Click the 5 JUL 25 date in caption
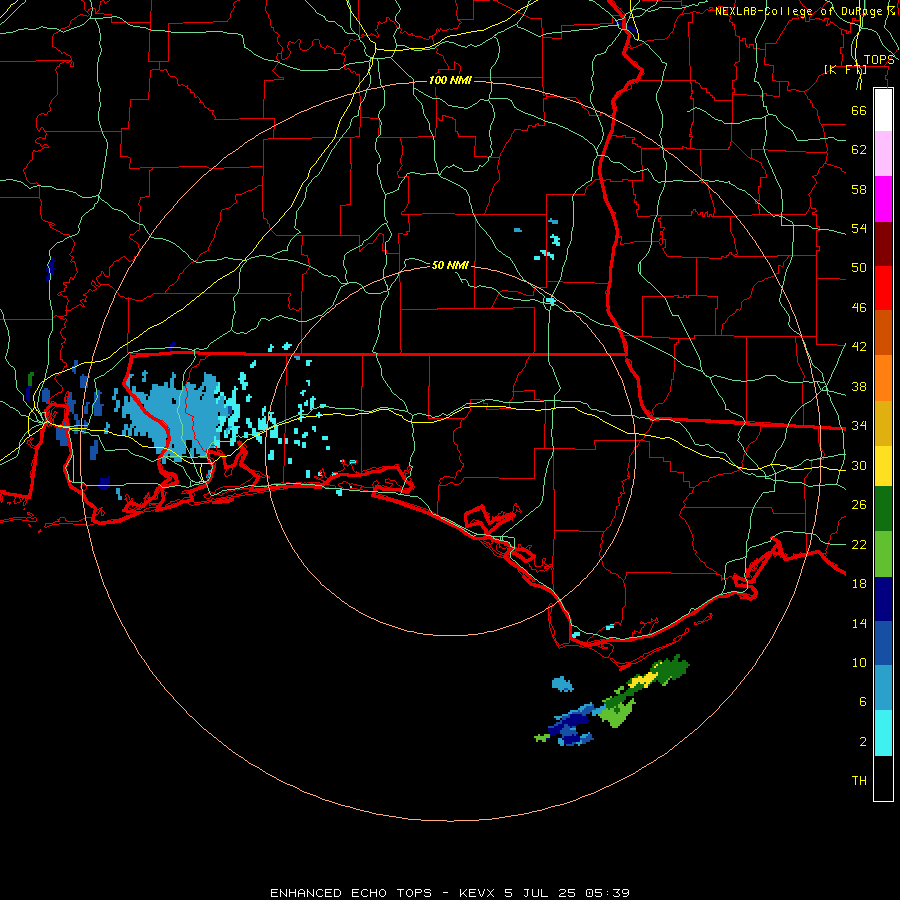The height and width of the screenshot is (900, 900). [542, 893]
